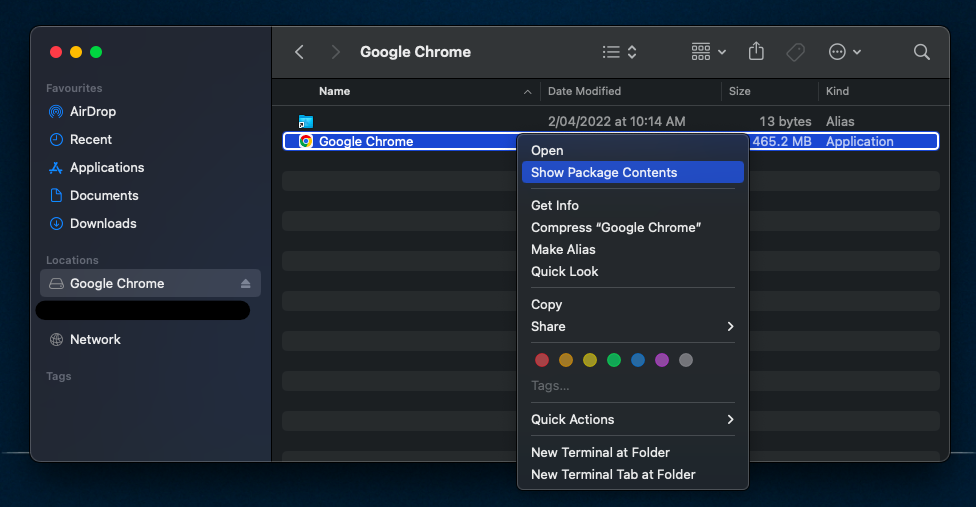Open the Quick Actions submenu
This screenshot has height=507, width=976.
632,419
